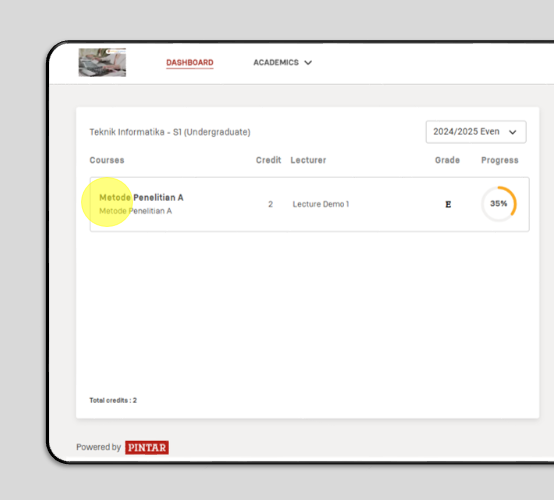Open the Metode Penelitian A course title
This screenshot has height=500, width=554.
[141, 198]
